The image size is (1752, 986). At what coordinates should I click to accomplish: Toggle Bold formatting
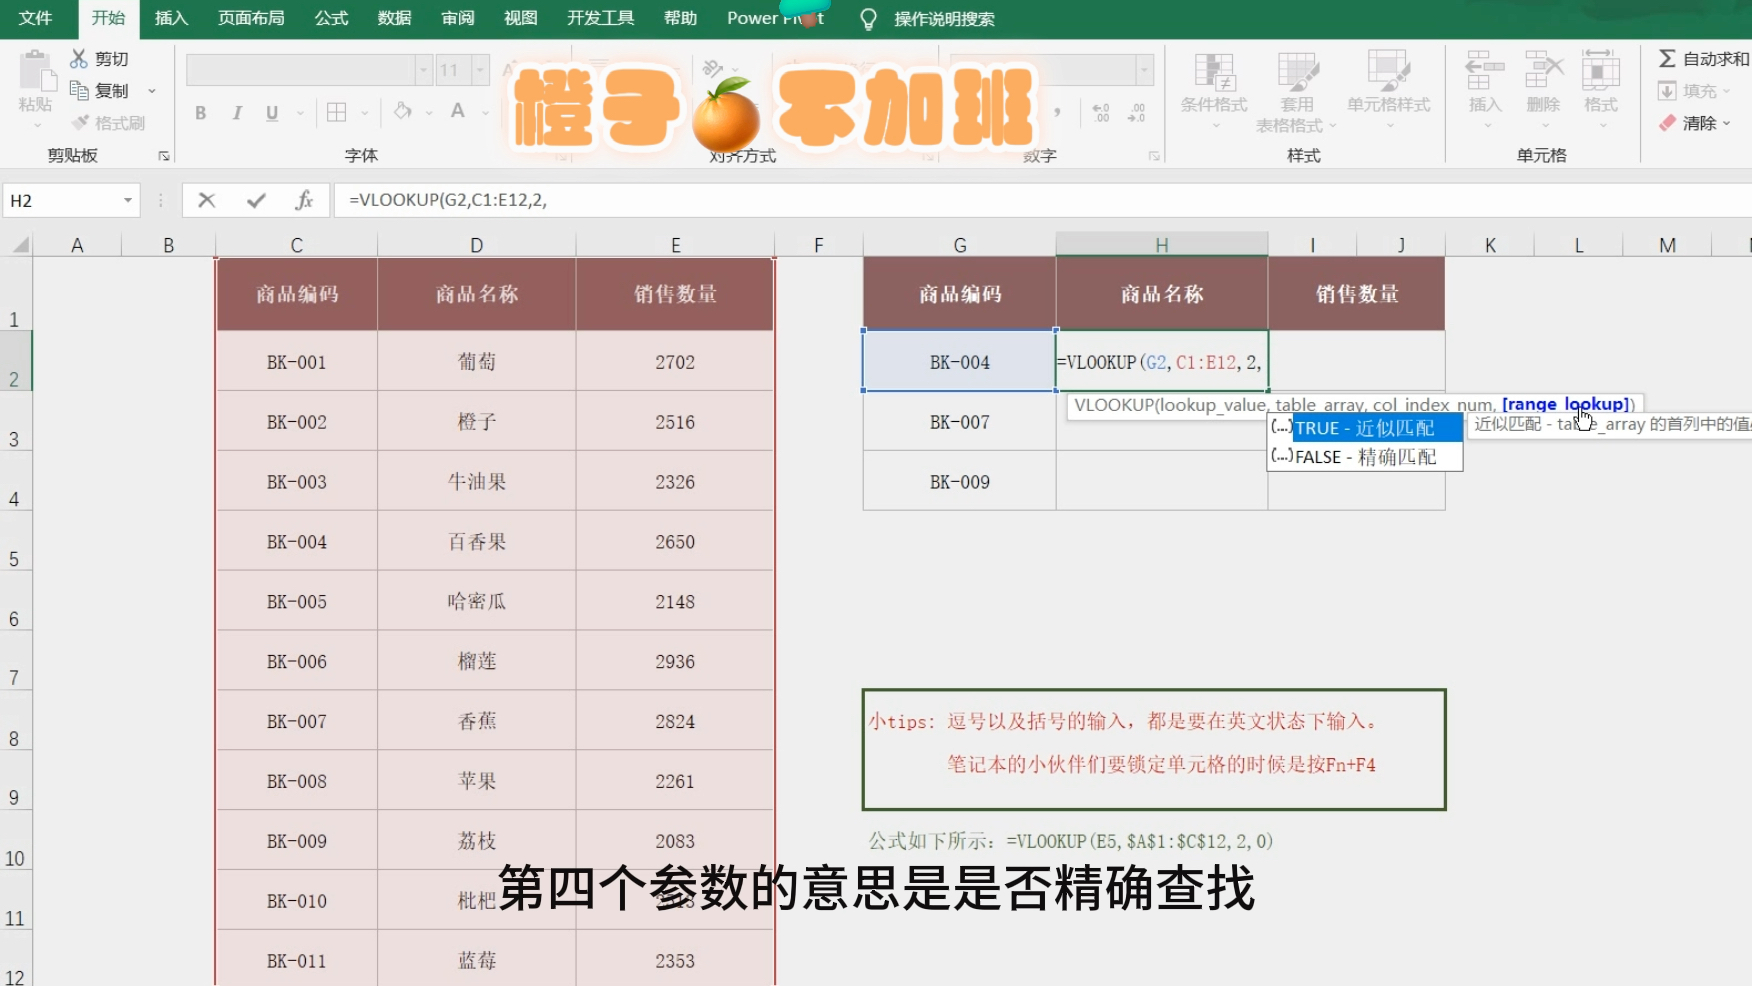pyautogui.click(x=201, y=113)
